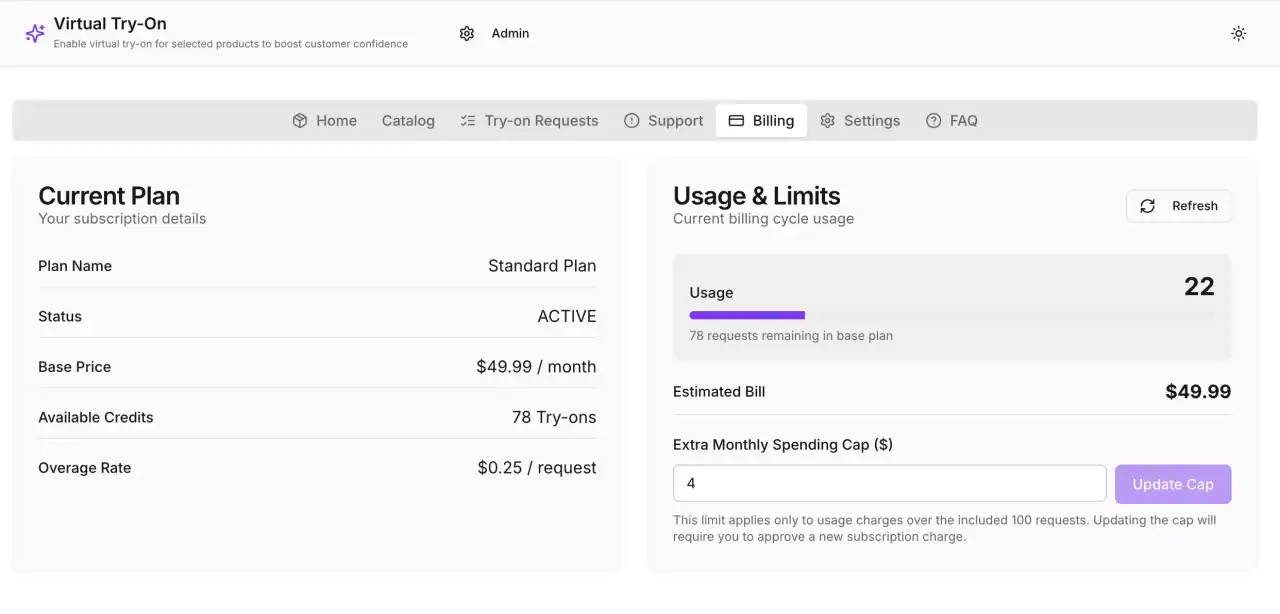Click the Home icon in the navigation bar
Screen dimensions: 1280x614
299,120
